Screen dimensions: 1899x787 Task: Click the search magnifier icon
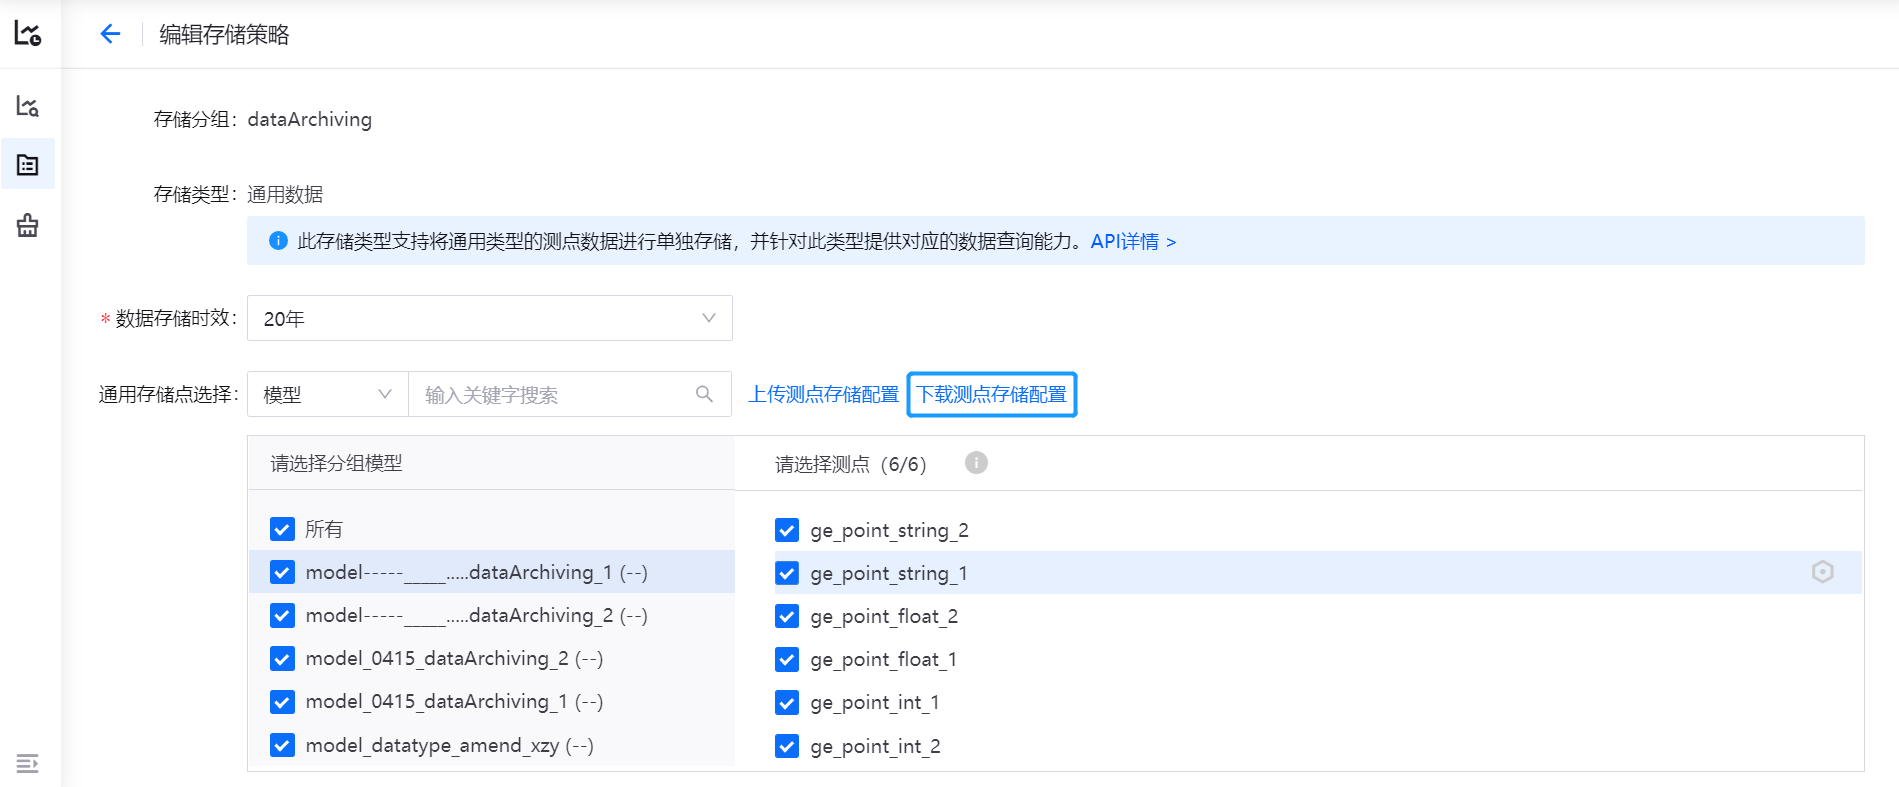coord(704,394)
